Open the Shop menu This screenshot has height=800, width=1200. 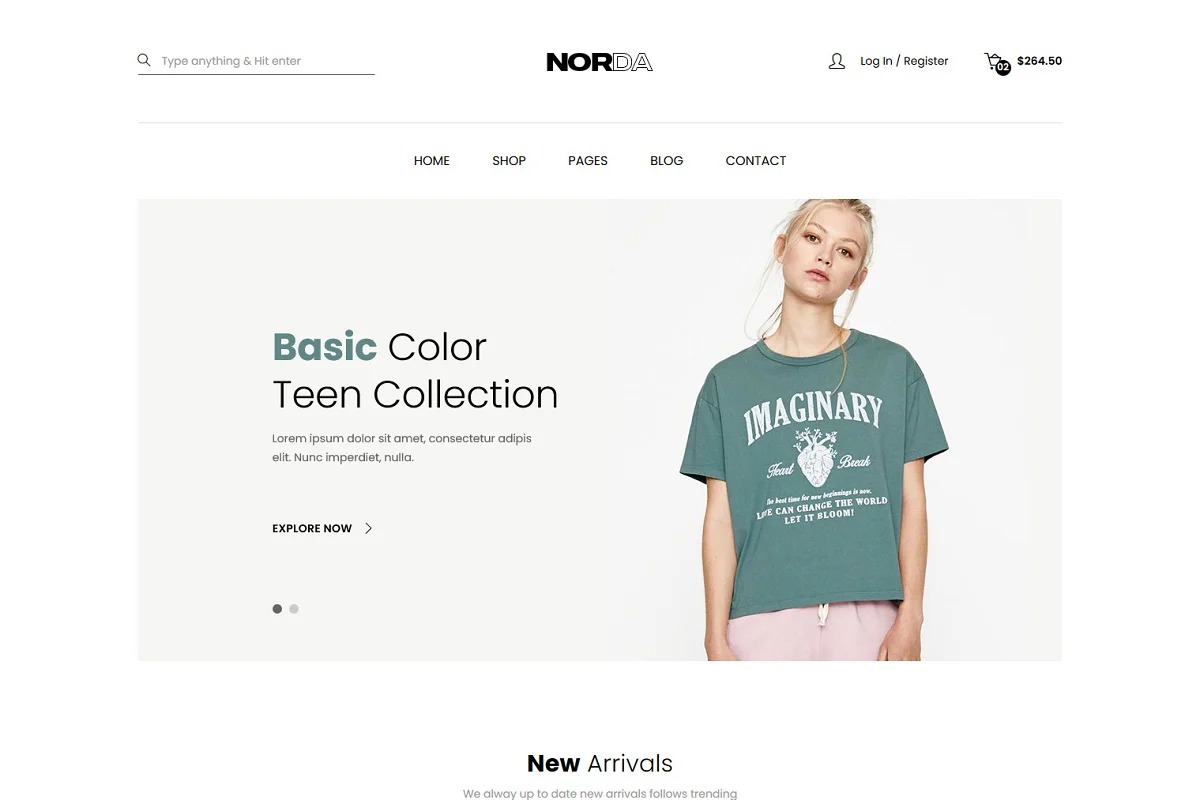tap(509, 160)
